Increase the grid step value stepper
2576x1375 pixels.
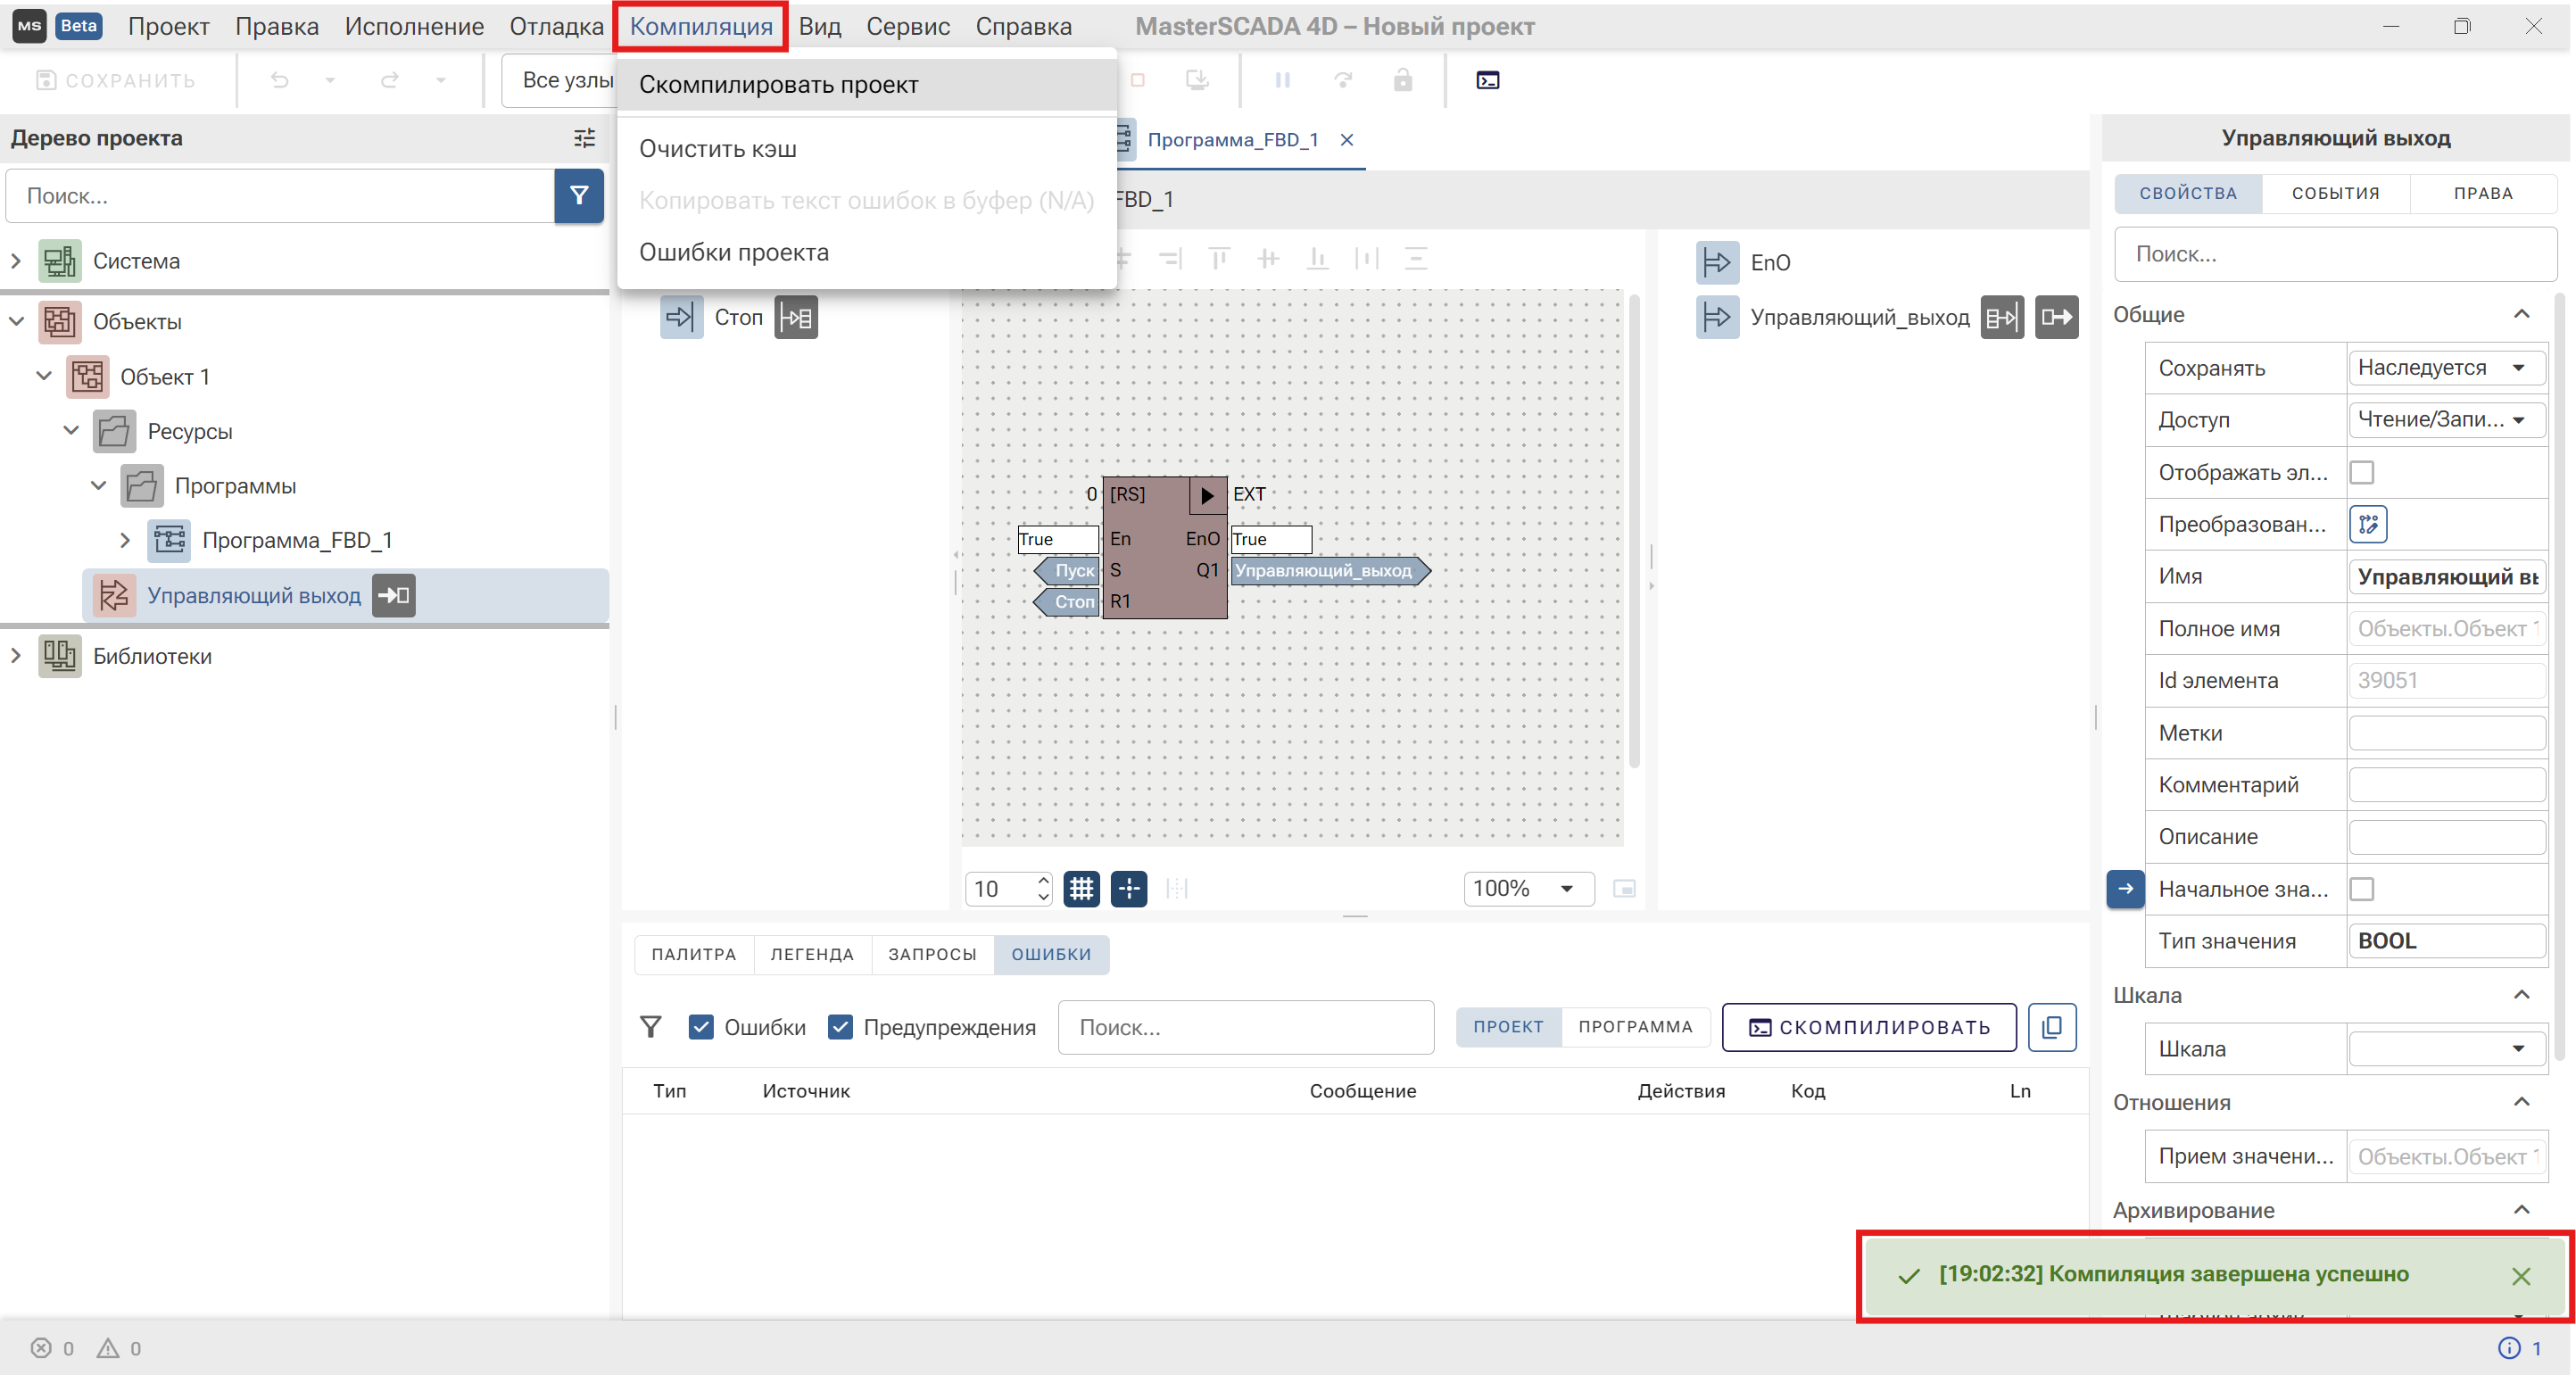(1043, 879)
